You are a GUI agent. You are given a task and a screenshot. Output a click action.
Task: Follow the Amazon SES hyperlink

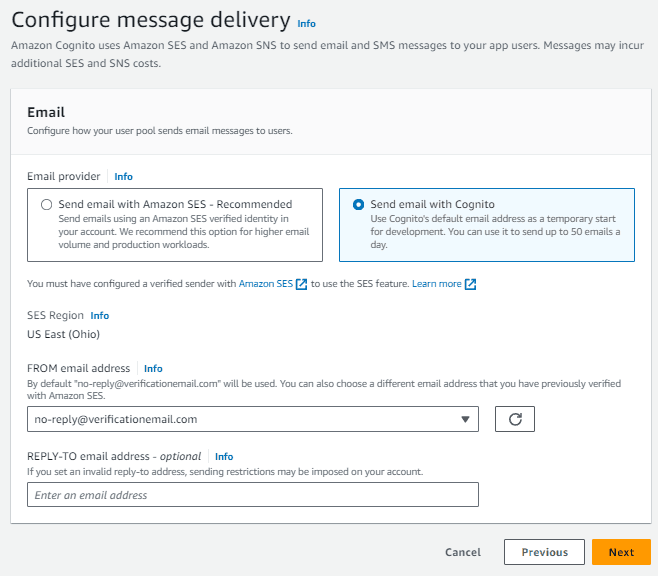coord(266,284)
